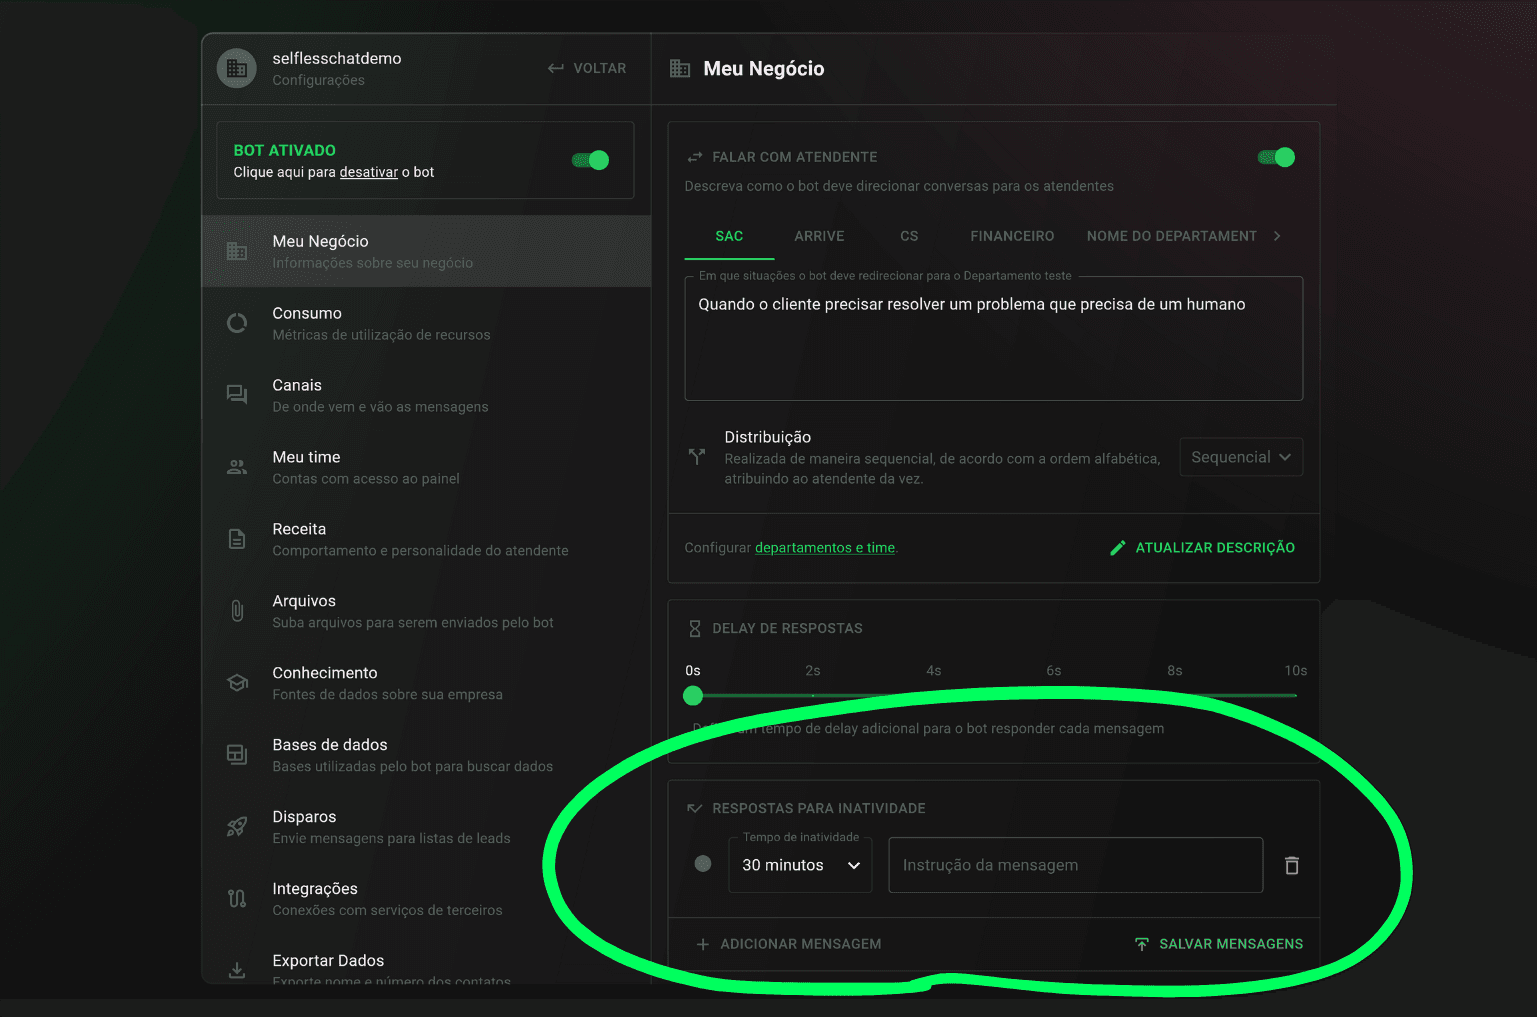
Task: Click the department redirect description text area
Action: coord(994,339)
